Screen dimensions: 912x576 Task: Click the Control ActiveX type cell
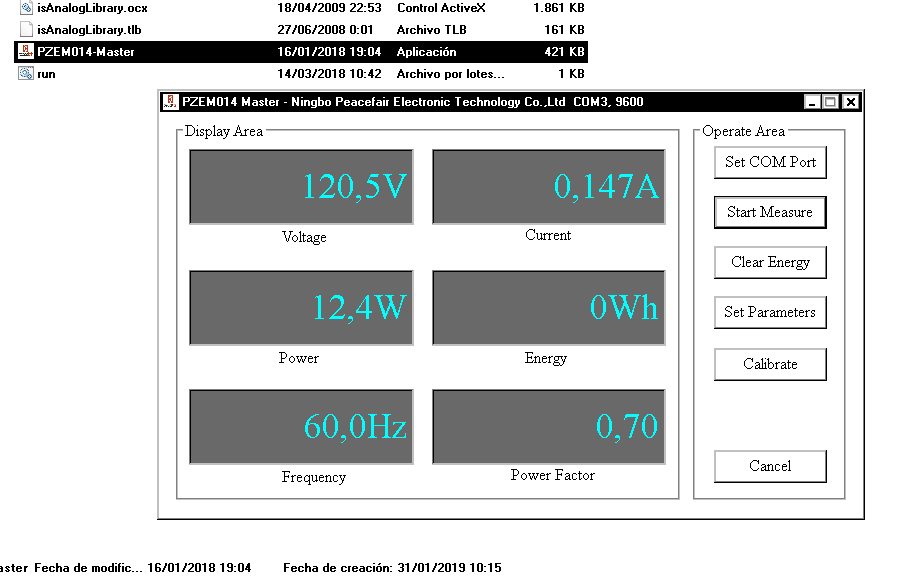click(441, 8)
